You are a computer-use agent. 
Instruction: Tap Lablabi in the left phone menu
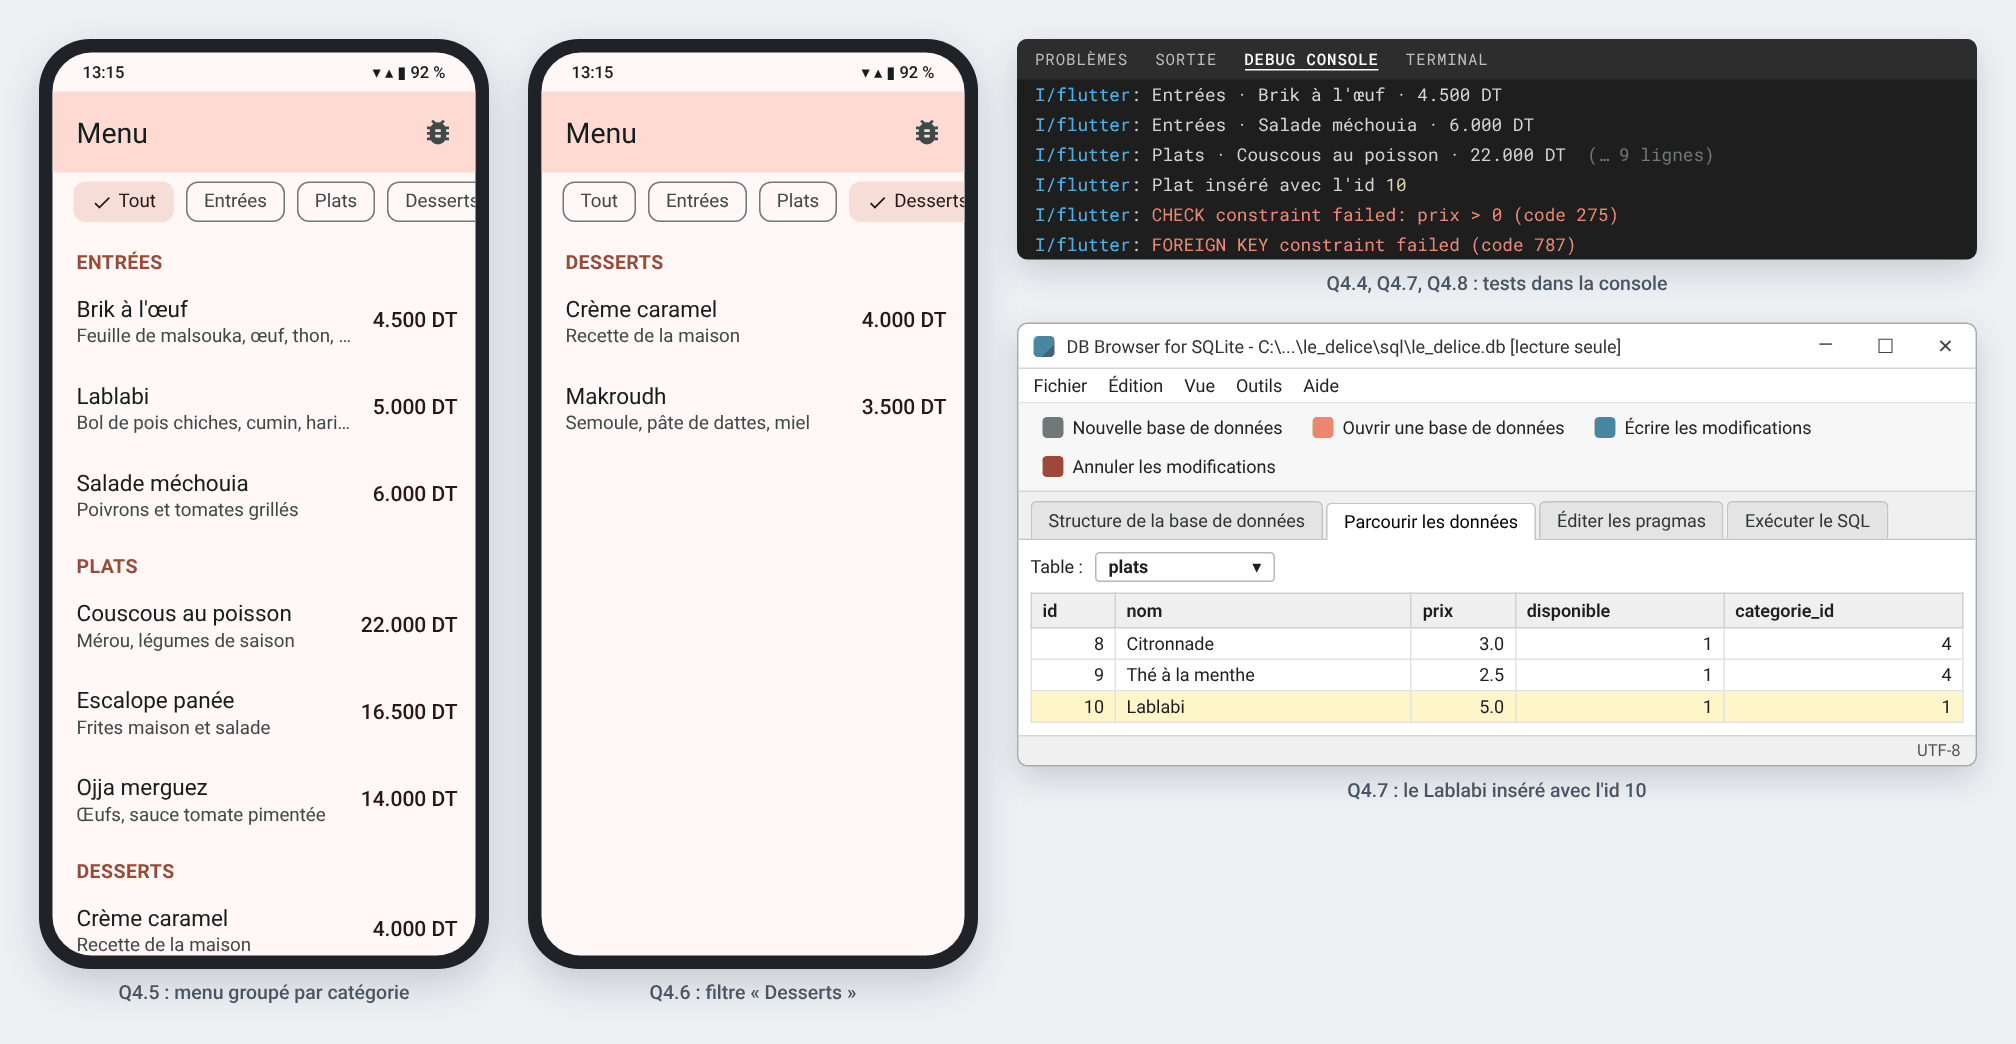pyautogui.click(x=264, y=408)
